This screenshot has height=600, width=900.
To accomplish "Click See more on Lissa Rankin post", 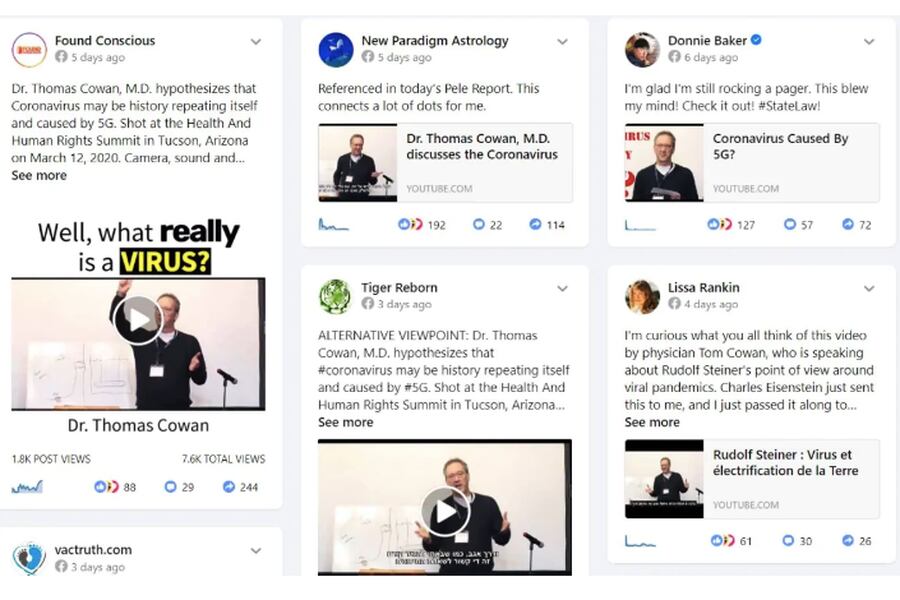I will (652, 423).
